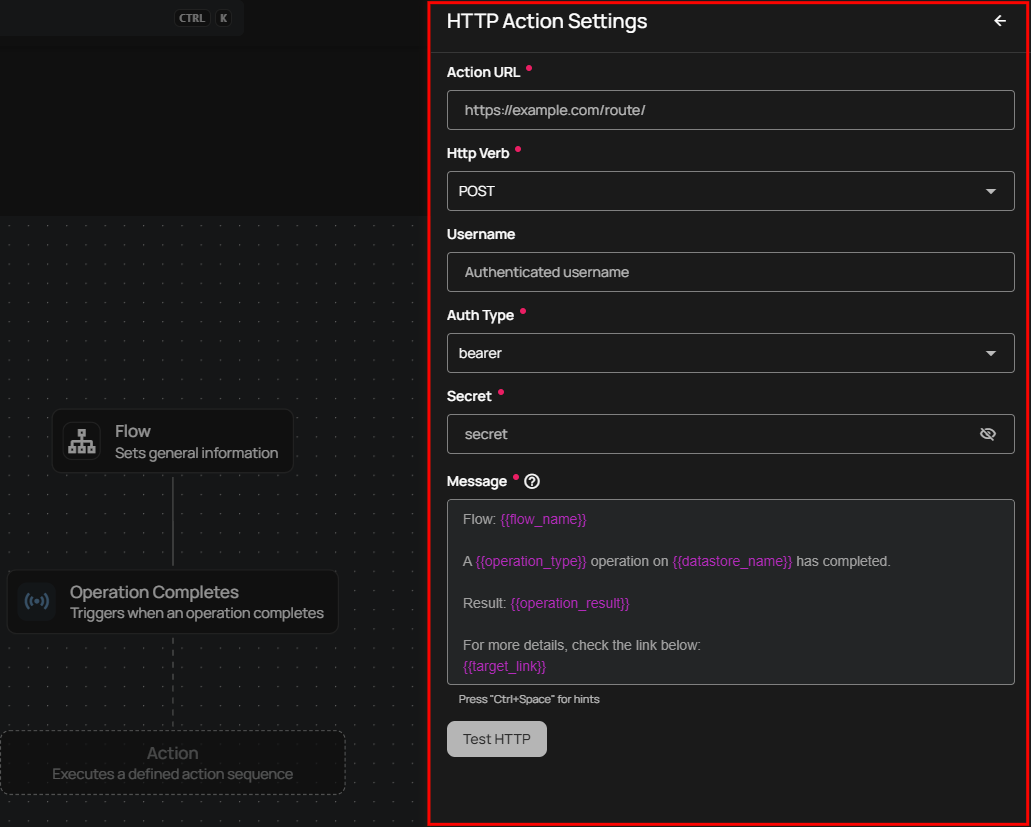Click the {{operation_type}} variable in Message
Viewport: 1031px width, 827px height.
pos(531,562)
